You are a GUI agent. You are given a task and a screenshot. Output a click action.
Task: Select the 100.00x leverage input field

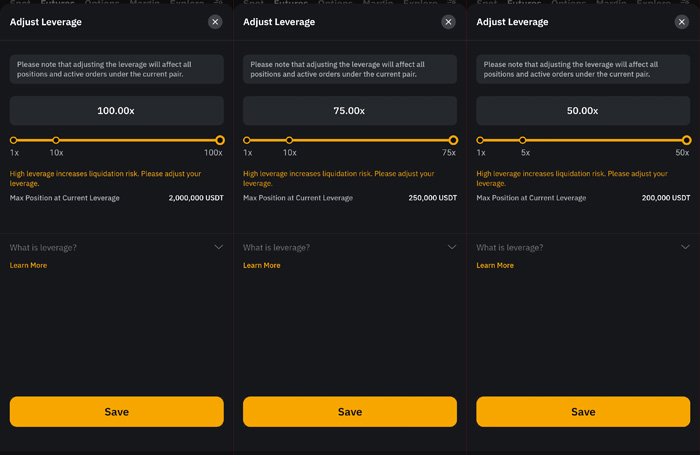(117, 111)
